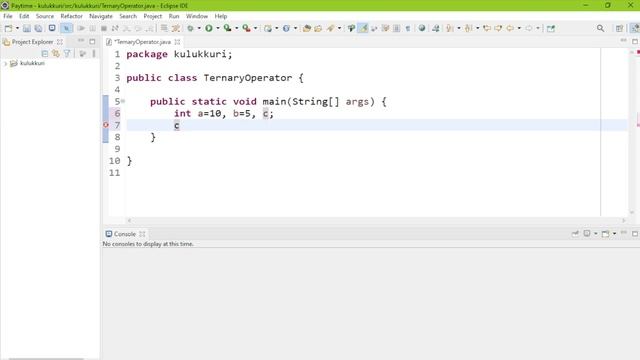Image resolution: width=640 pixels, height=360 pixels.
Task: Click the Project Explorer filter icon
Action: click(x=67, y=53)
